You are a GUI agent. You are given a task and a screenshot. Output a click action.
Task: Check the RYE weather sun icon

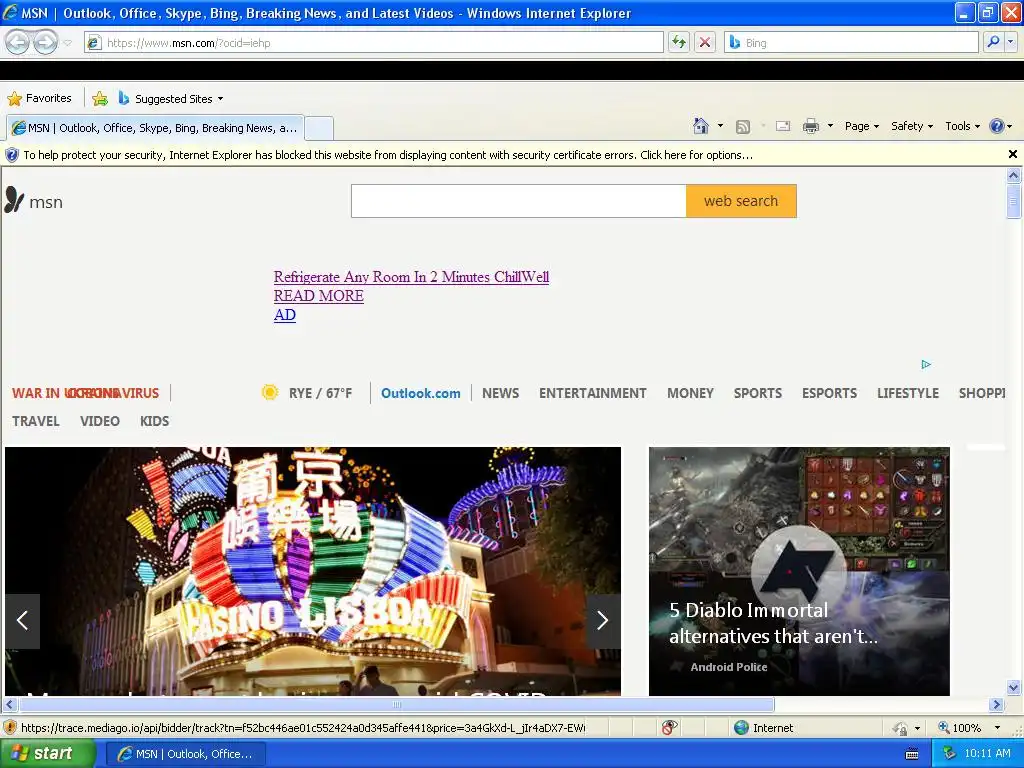[270, 392]
